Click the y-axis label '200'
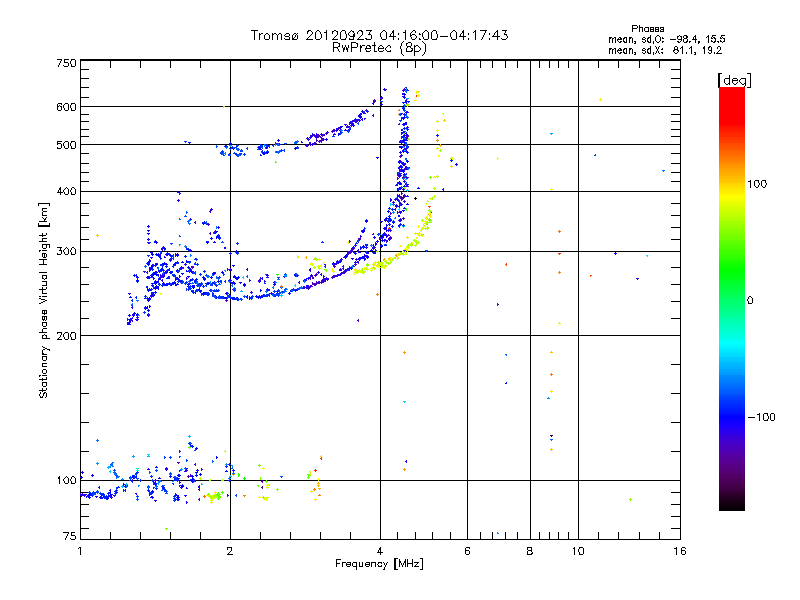Image resolution: width=800 pixels, height=600 pixels. (66, 336)
